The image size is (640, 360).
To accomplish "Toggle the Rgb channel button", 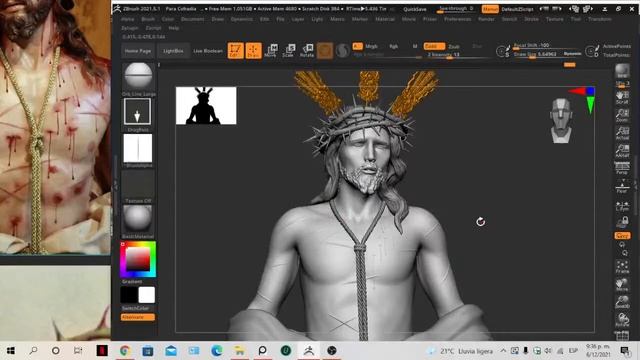I will tap(393, 47).
